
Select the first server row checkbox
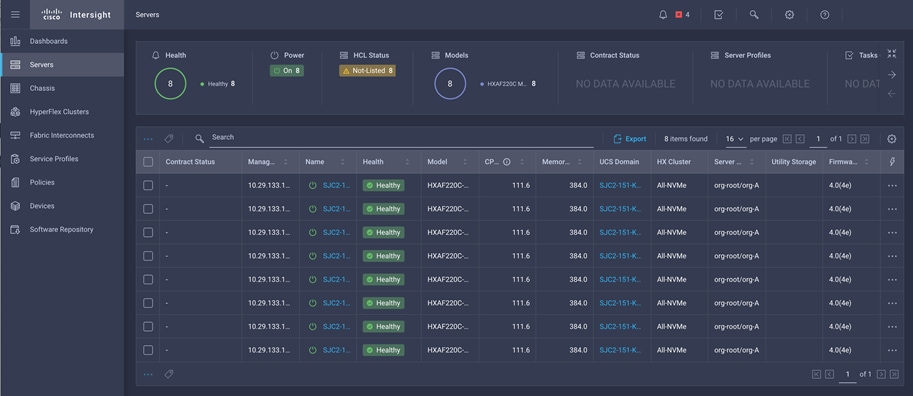click(148, 185)
